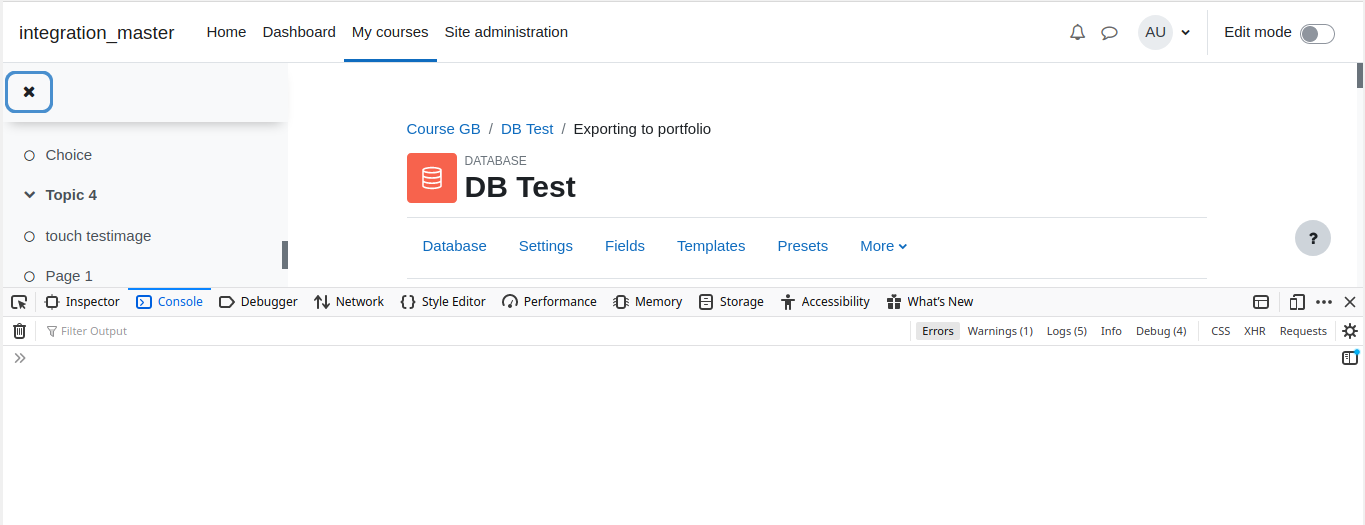The image size is (1365, 525).
Task: Open the Debugger devtools tab
Action: tap(258, 302)
